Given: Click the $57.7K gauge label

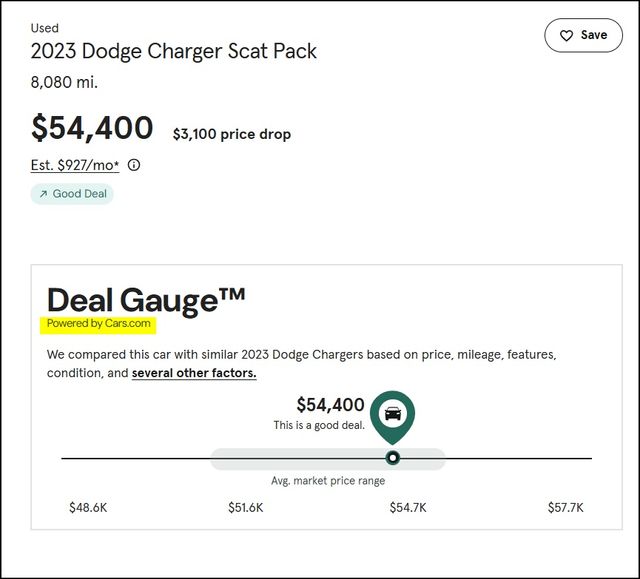Looking at the screenshot, I should tap(566, 508).
